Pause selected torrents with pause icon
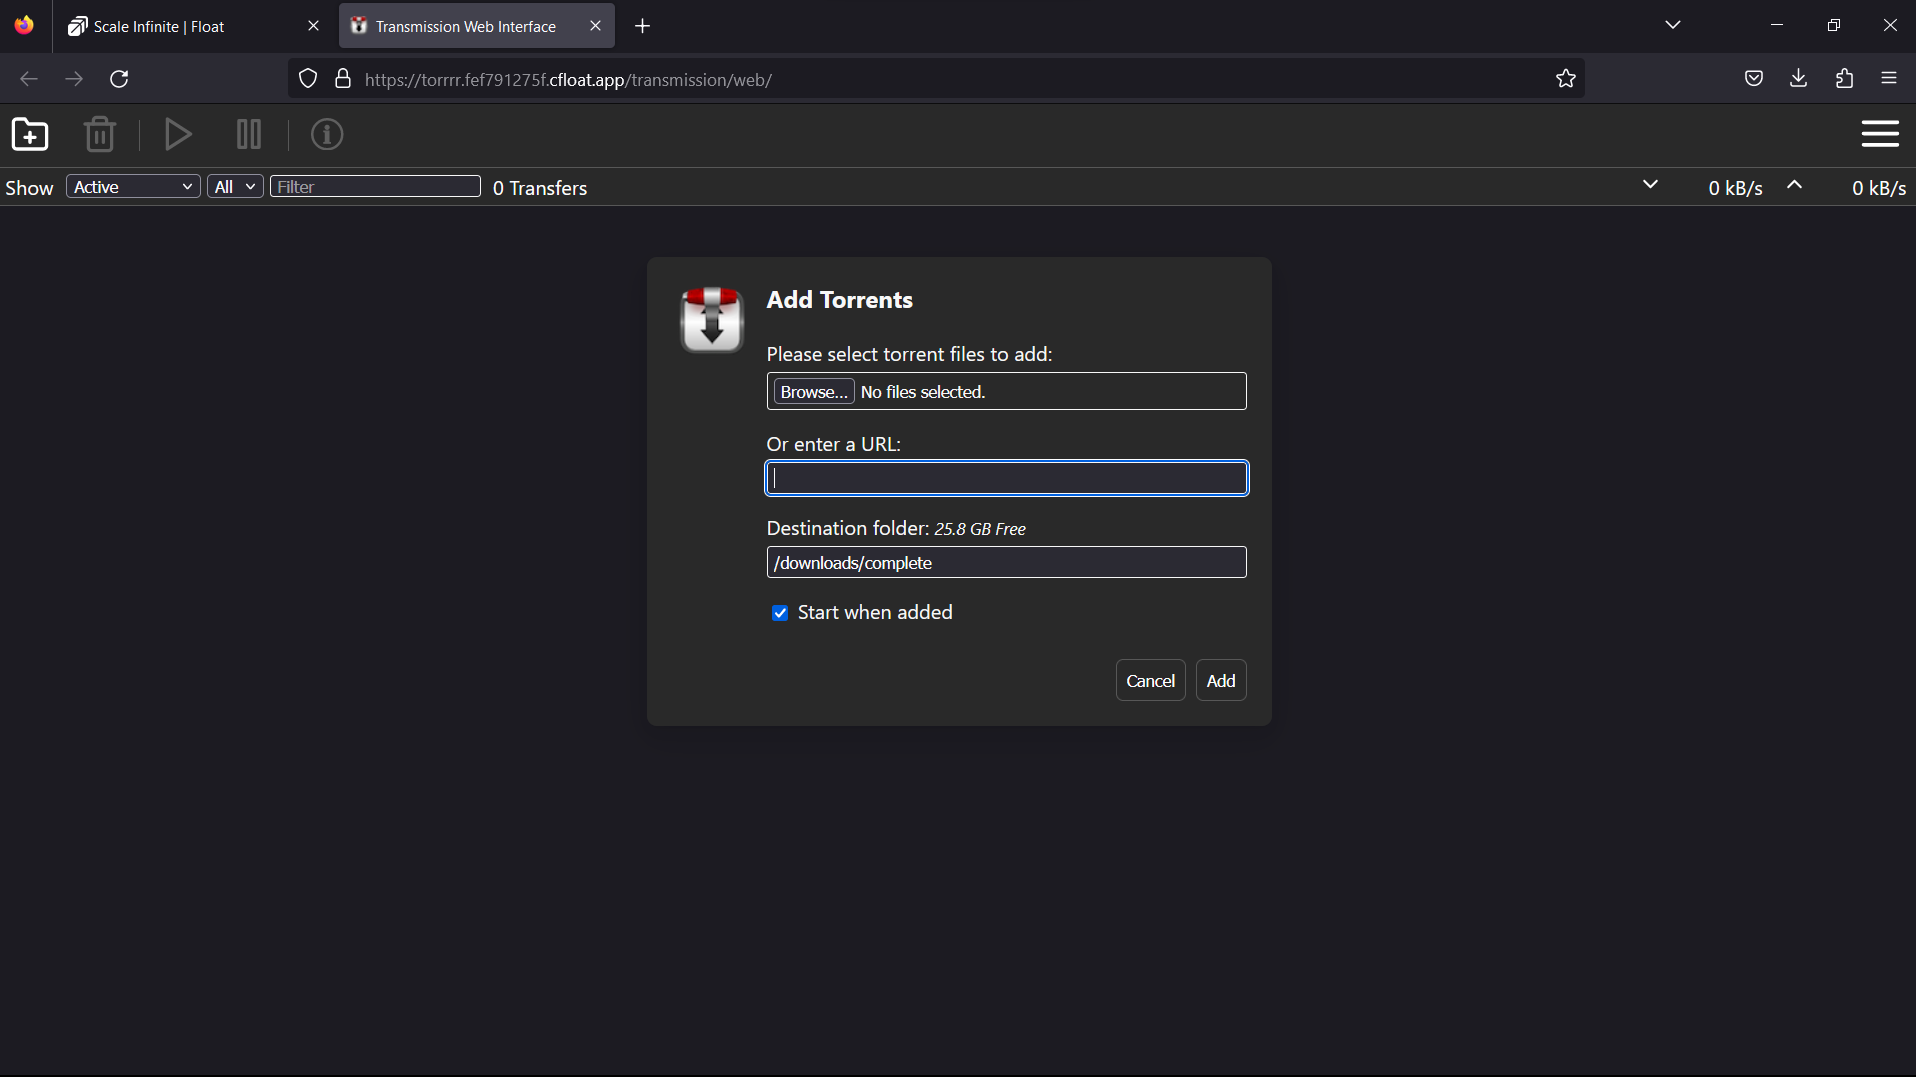Image resolution: width=1916 pixels, height=1077 pixels. tap(249, 134)
